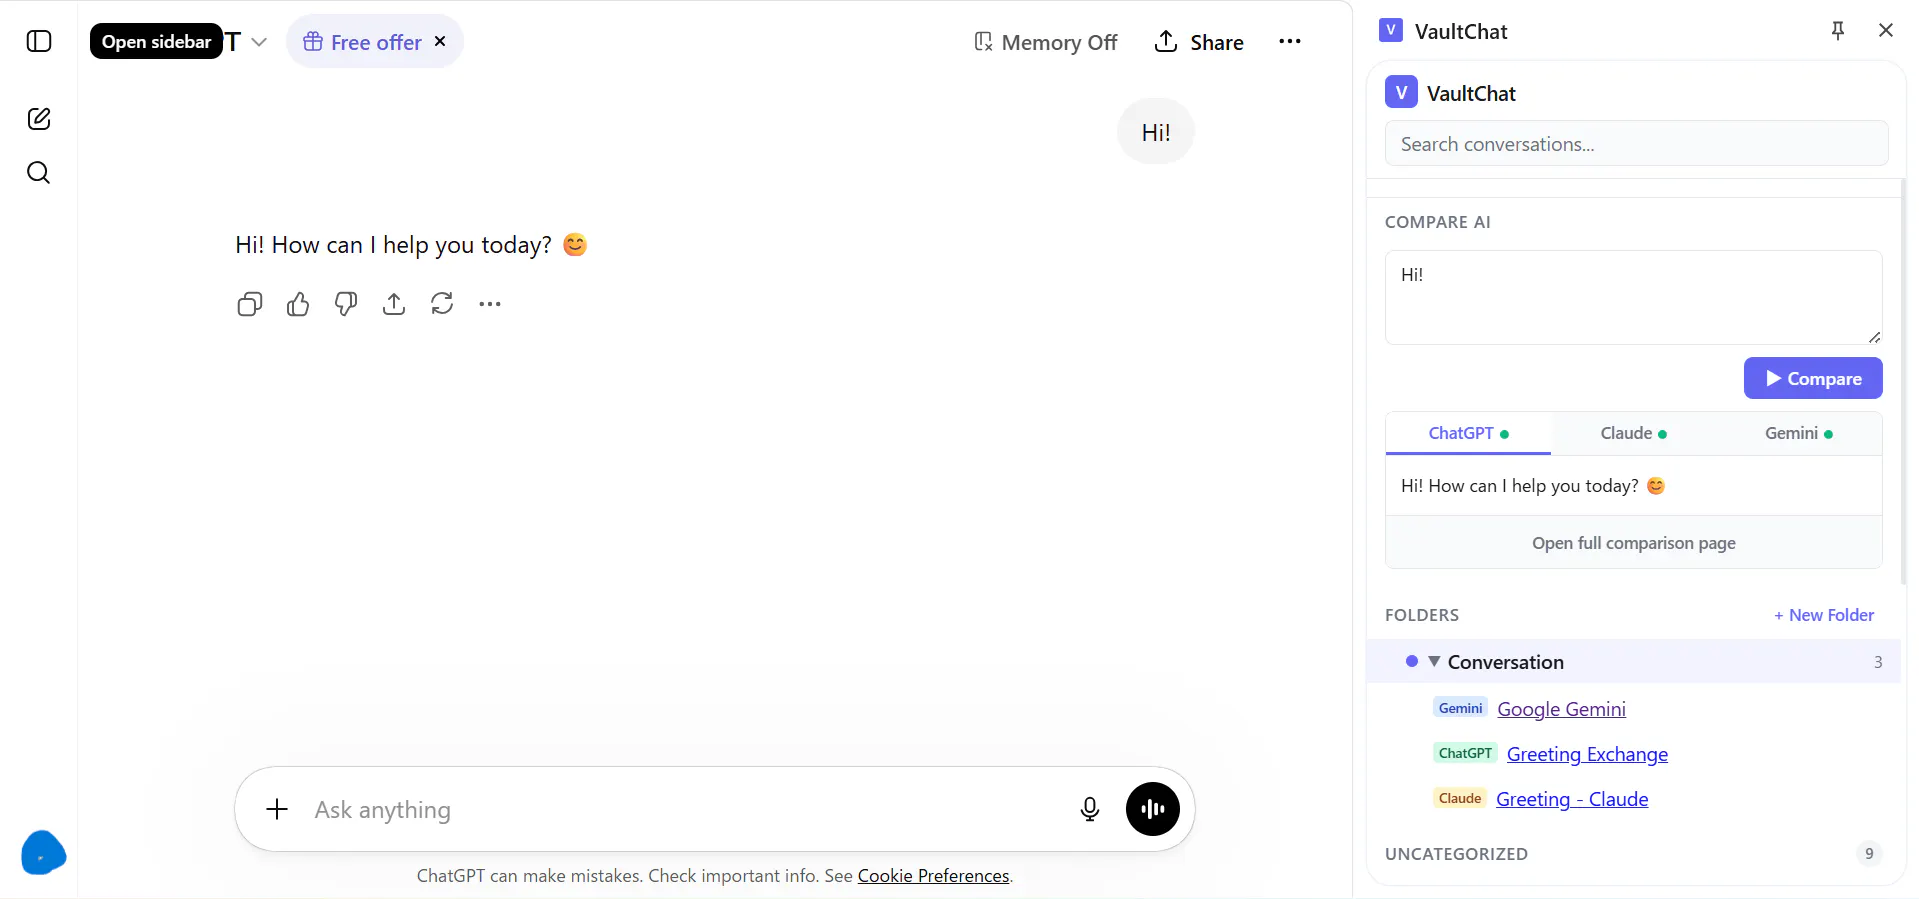
Task: Open the chat header more options menu
Action: pos(1290,42)
